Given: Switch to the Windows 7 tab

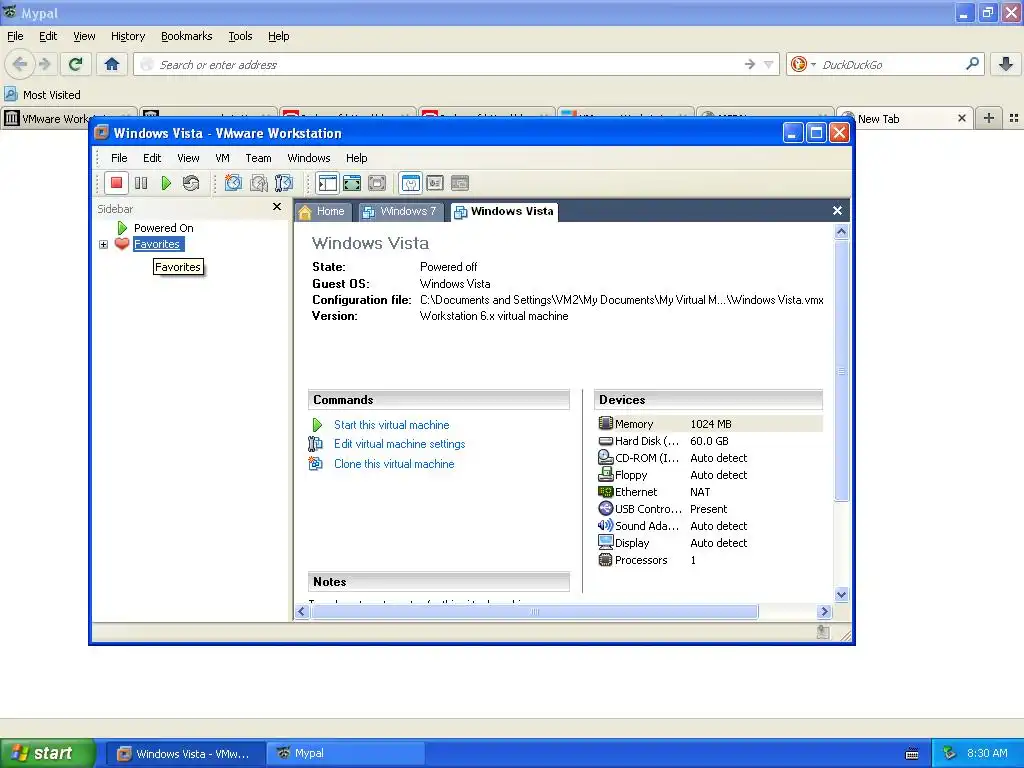Looking at the screenshot, I should tap(400, 212).
